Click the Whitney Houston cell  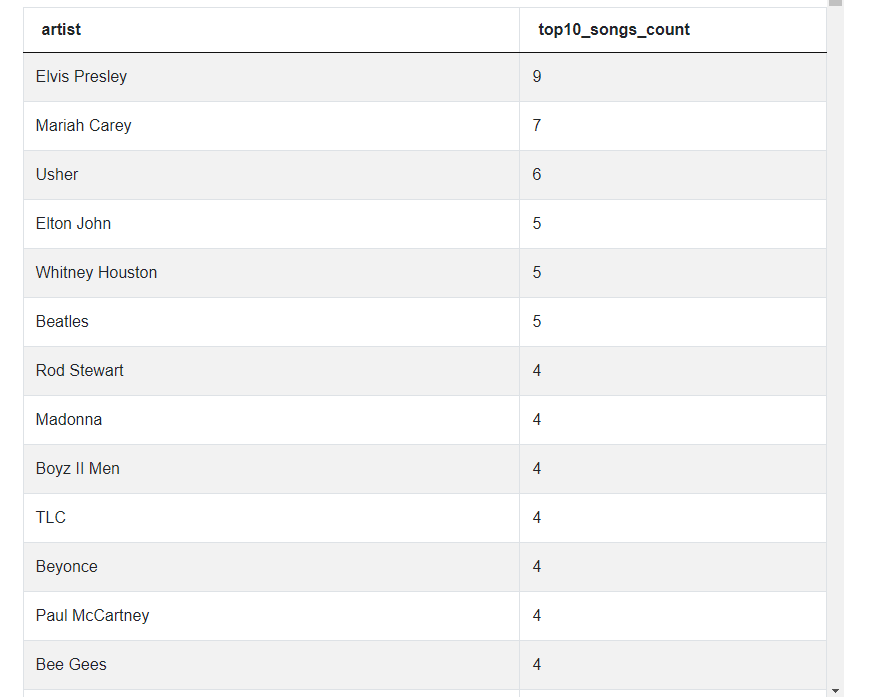coord(96,272)
